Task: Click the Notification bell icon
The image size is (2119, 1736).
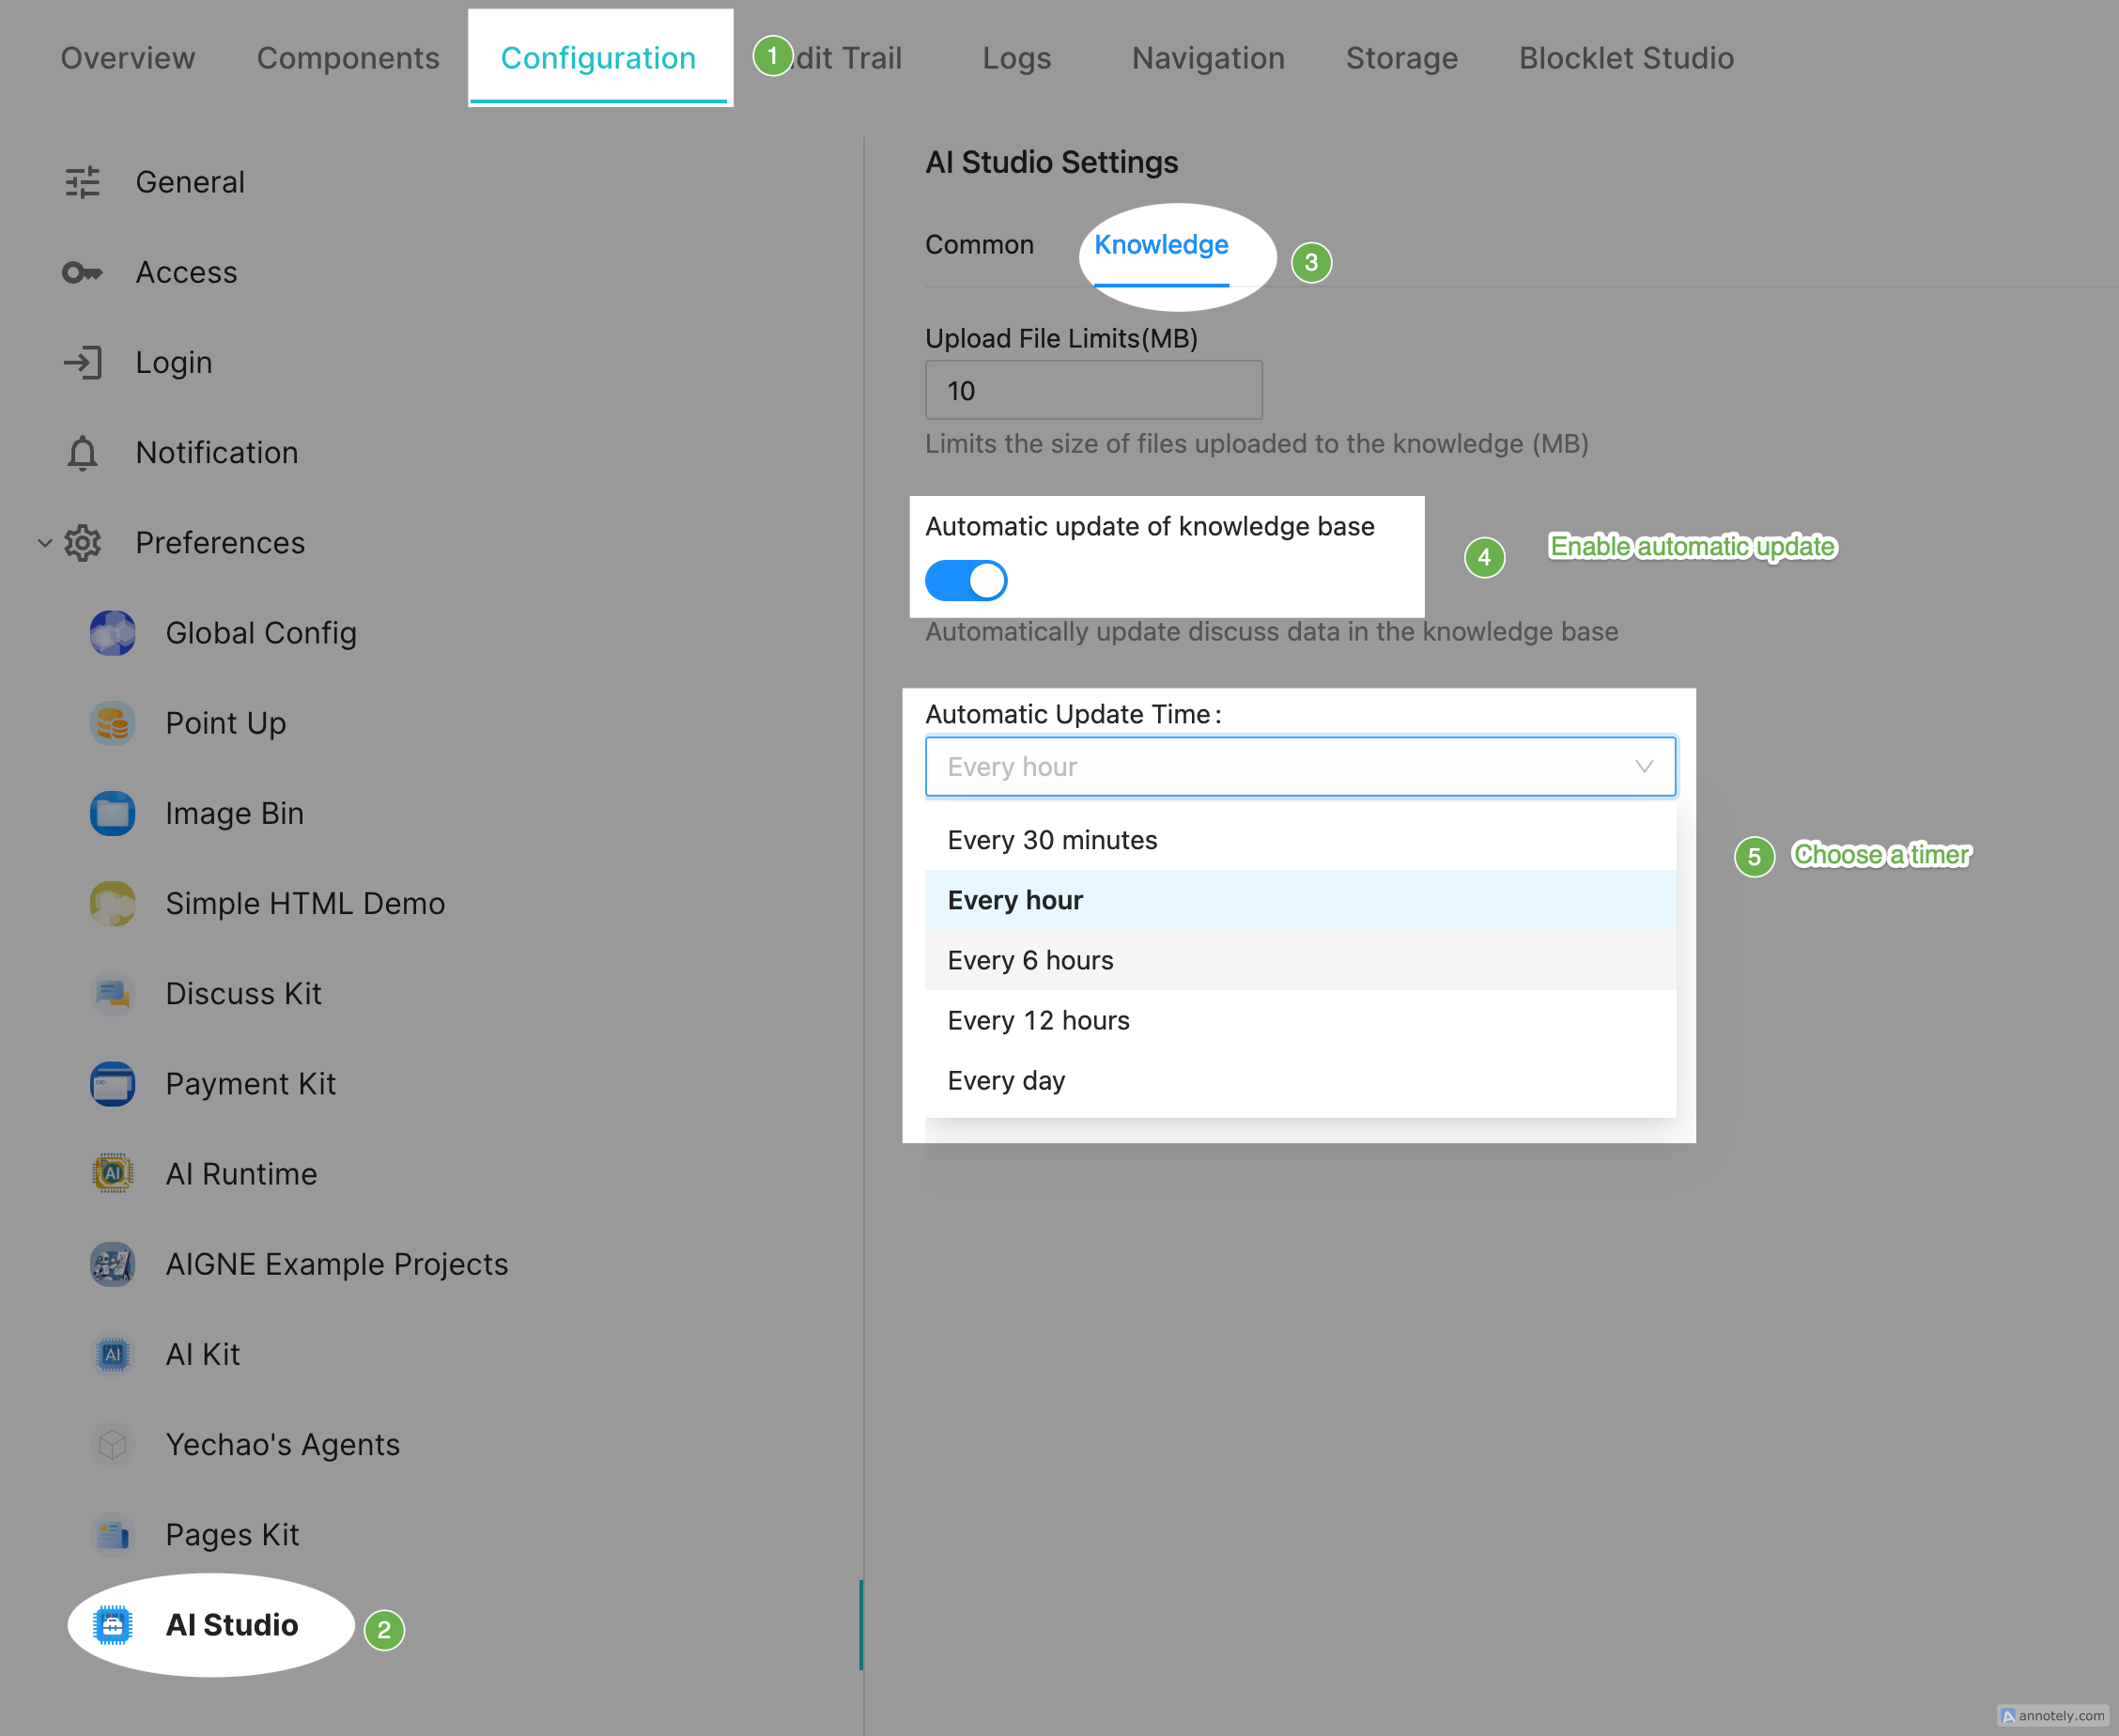Action: tap(82, 453)
